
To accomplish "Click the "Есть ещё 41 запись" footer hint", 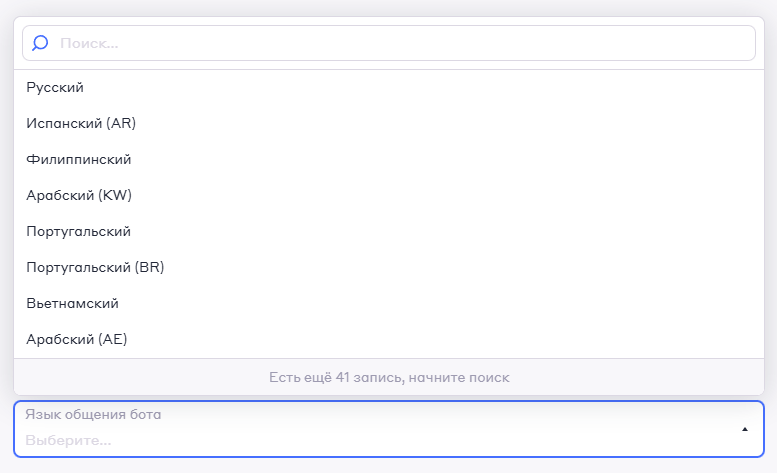I will pyautogui.click(x=389, y=378).
